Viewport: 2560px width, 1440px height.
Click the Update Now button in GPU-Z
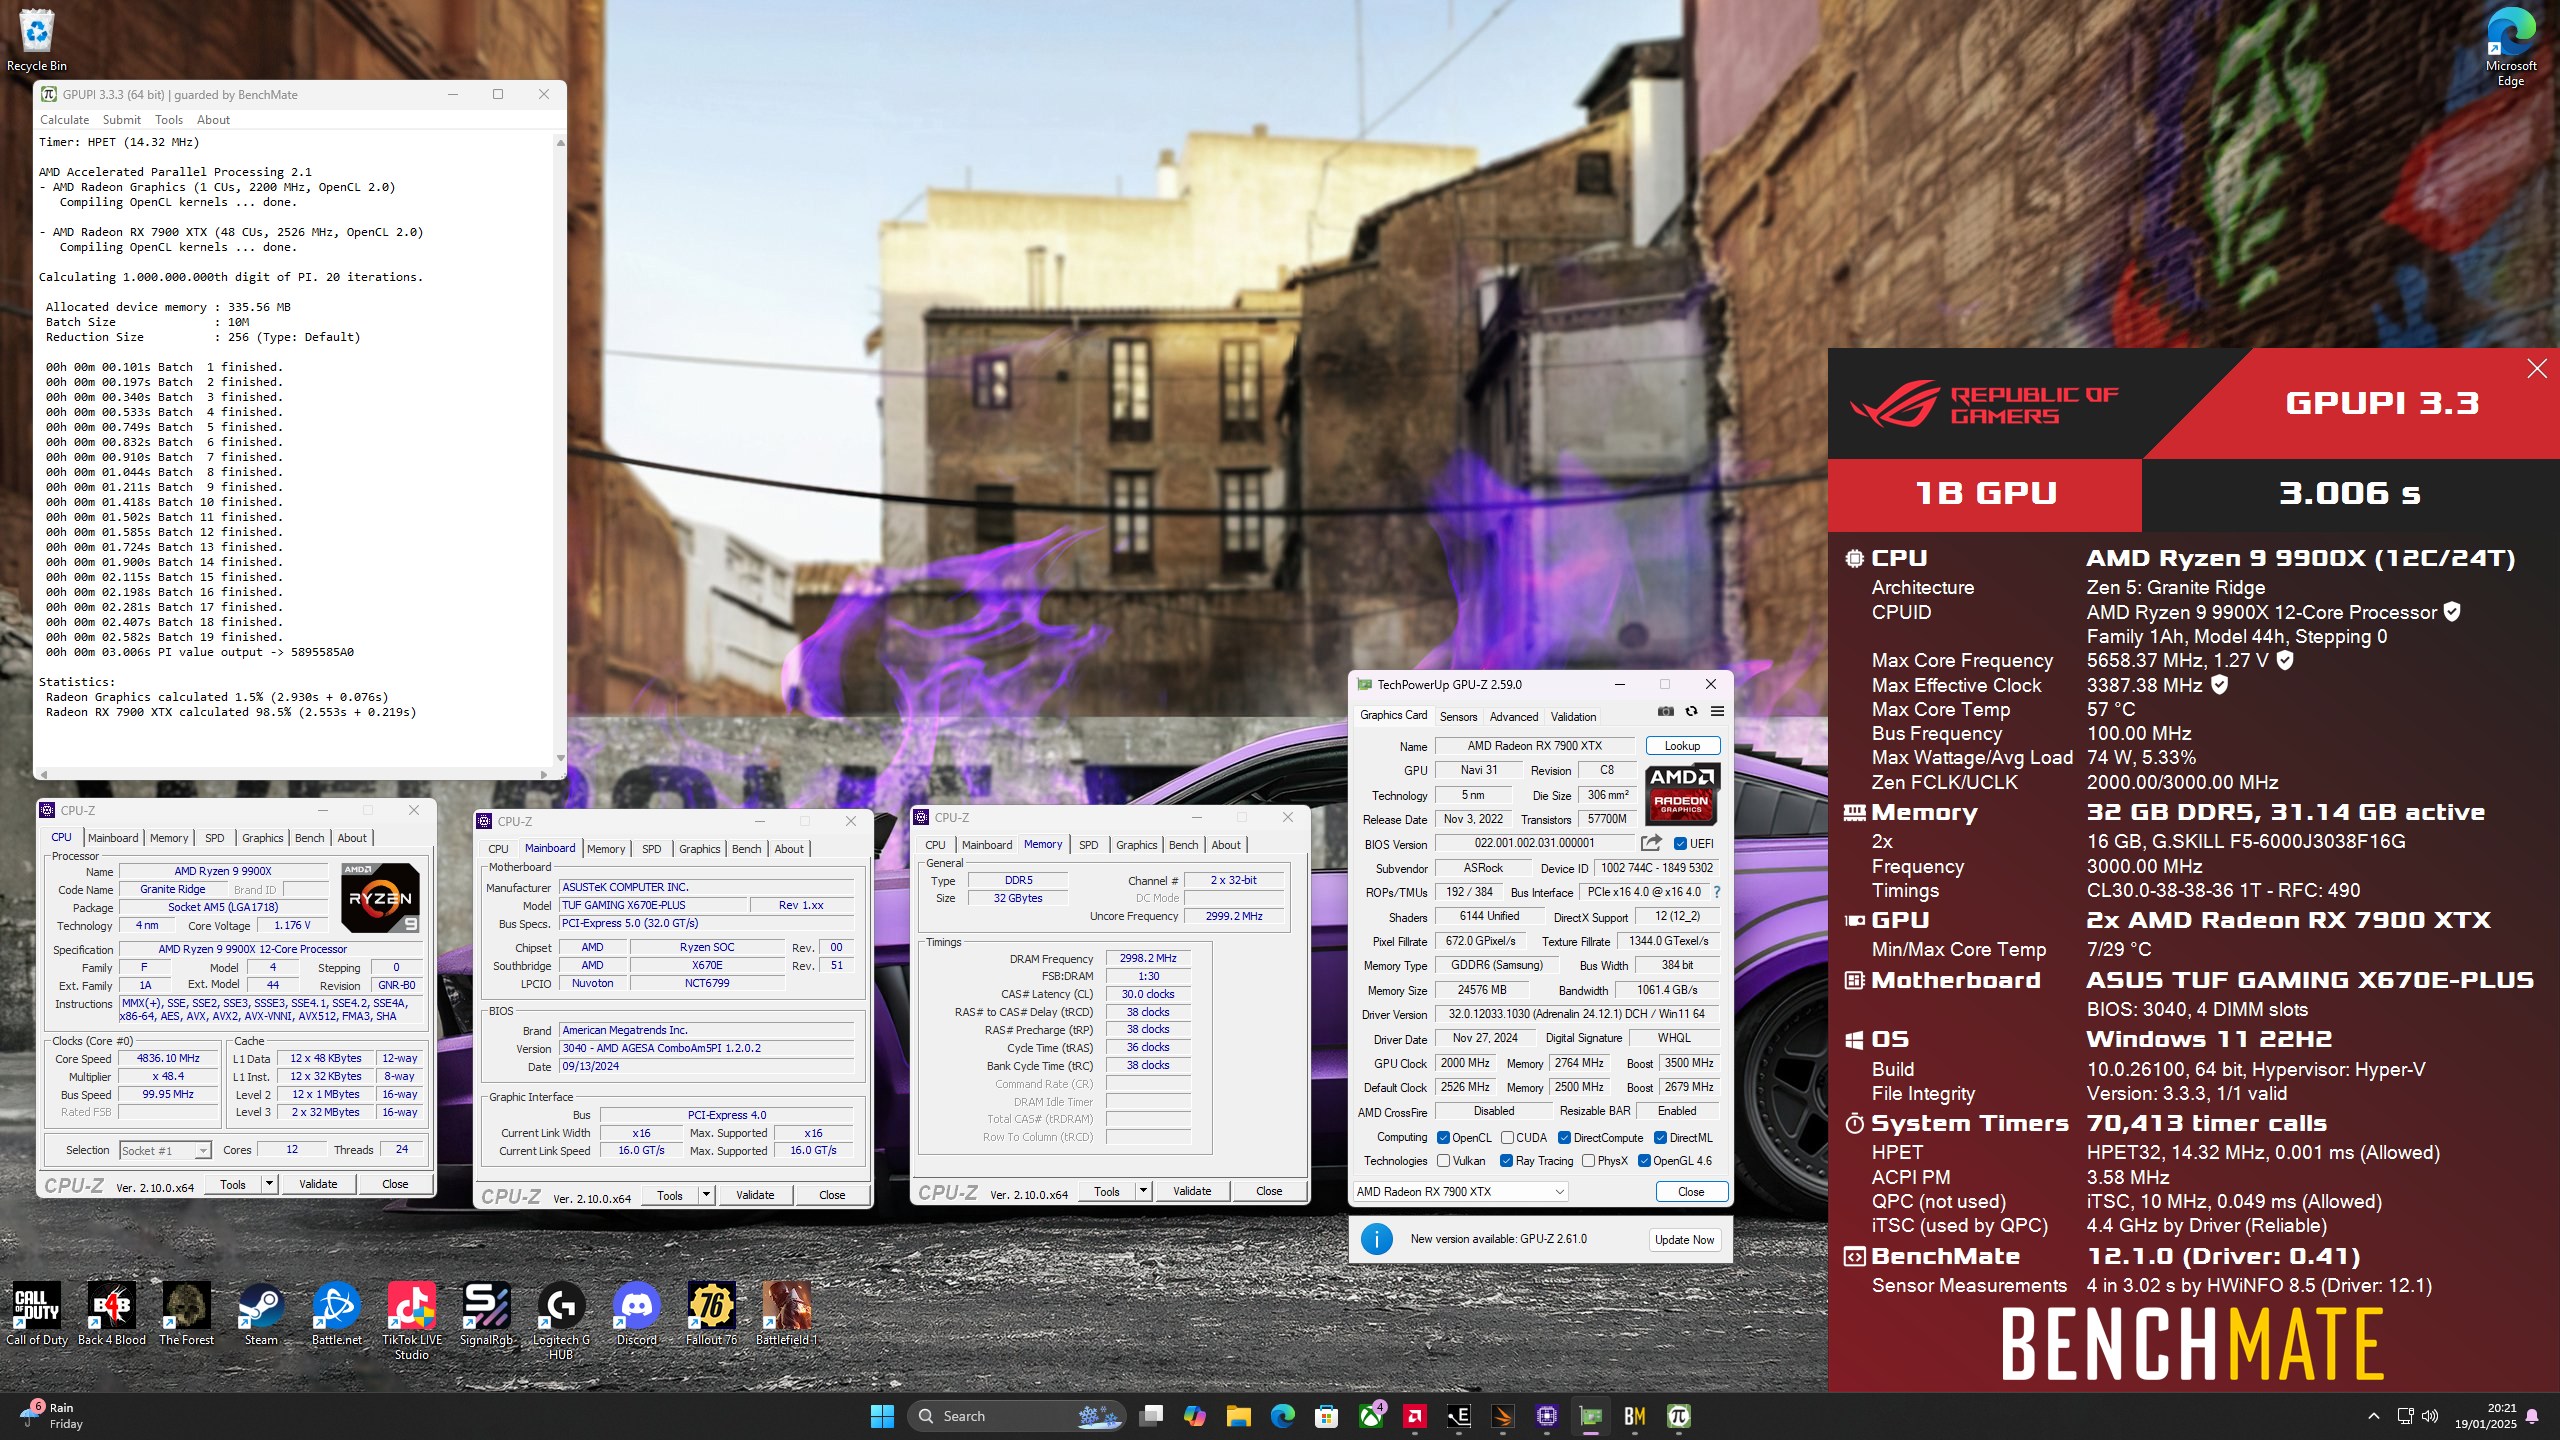point(1684,1240)
